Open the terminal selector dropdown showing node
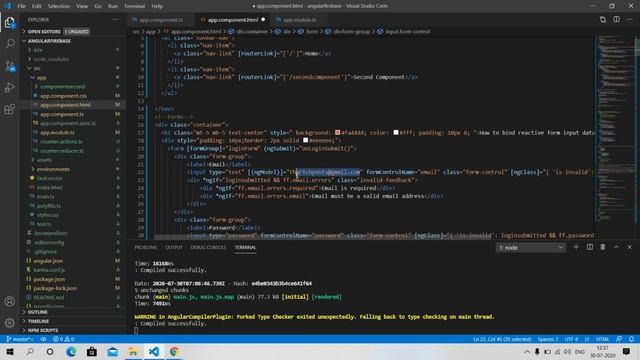640x360 pixels. click(x=531, y=247)
